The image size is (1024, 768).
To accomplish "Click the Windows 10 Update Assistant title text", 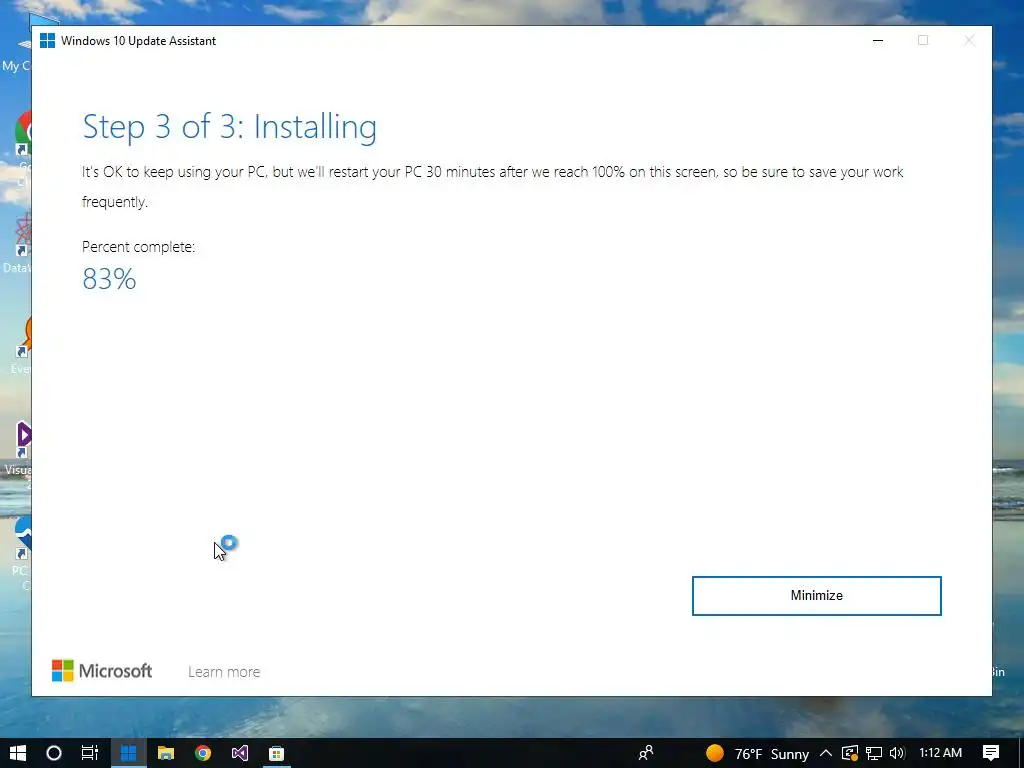I will coord(138,40).
